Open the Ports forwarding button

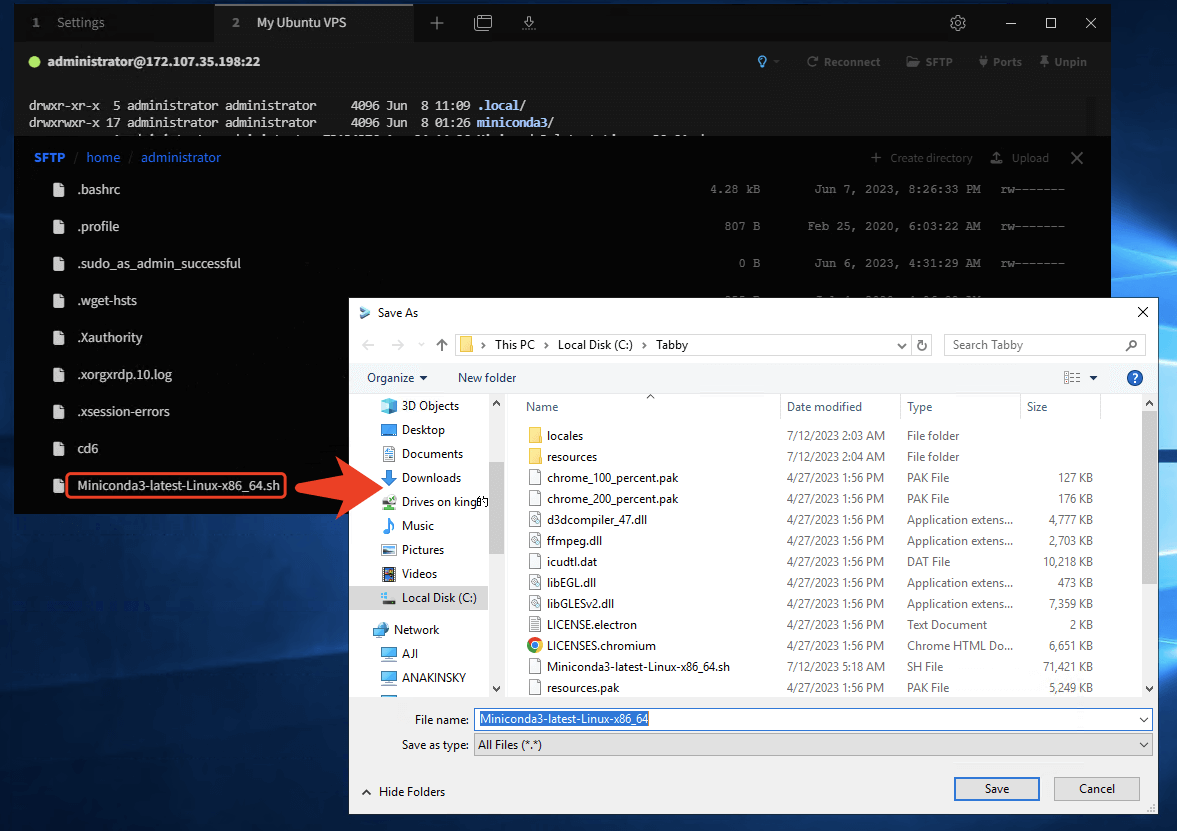tap(1000, 62)
